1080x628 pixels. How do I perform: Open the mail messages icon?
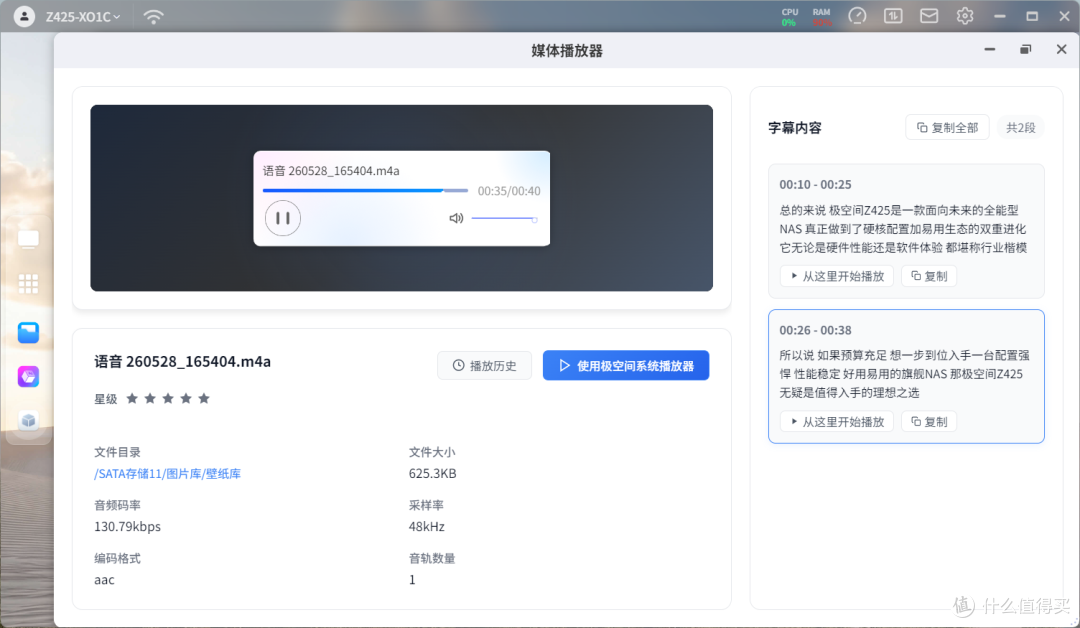929,16
